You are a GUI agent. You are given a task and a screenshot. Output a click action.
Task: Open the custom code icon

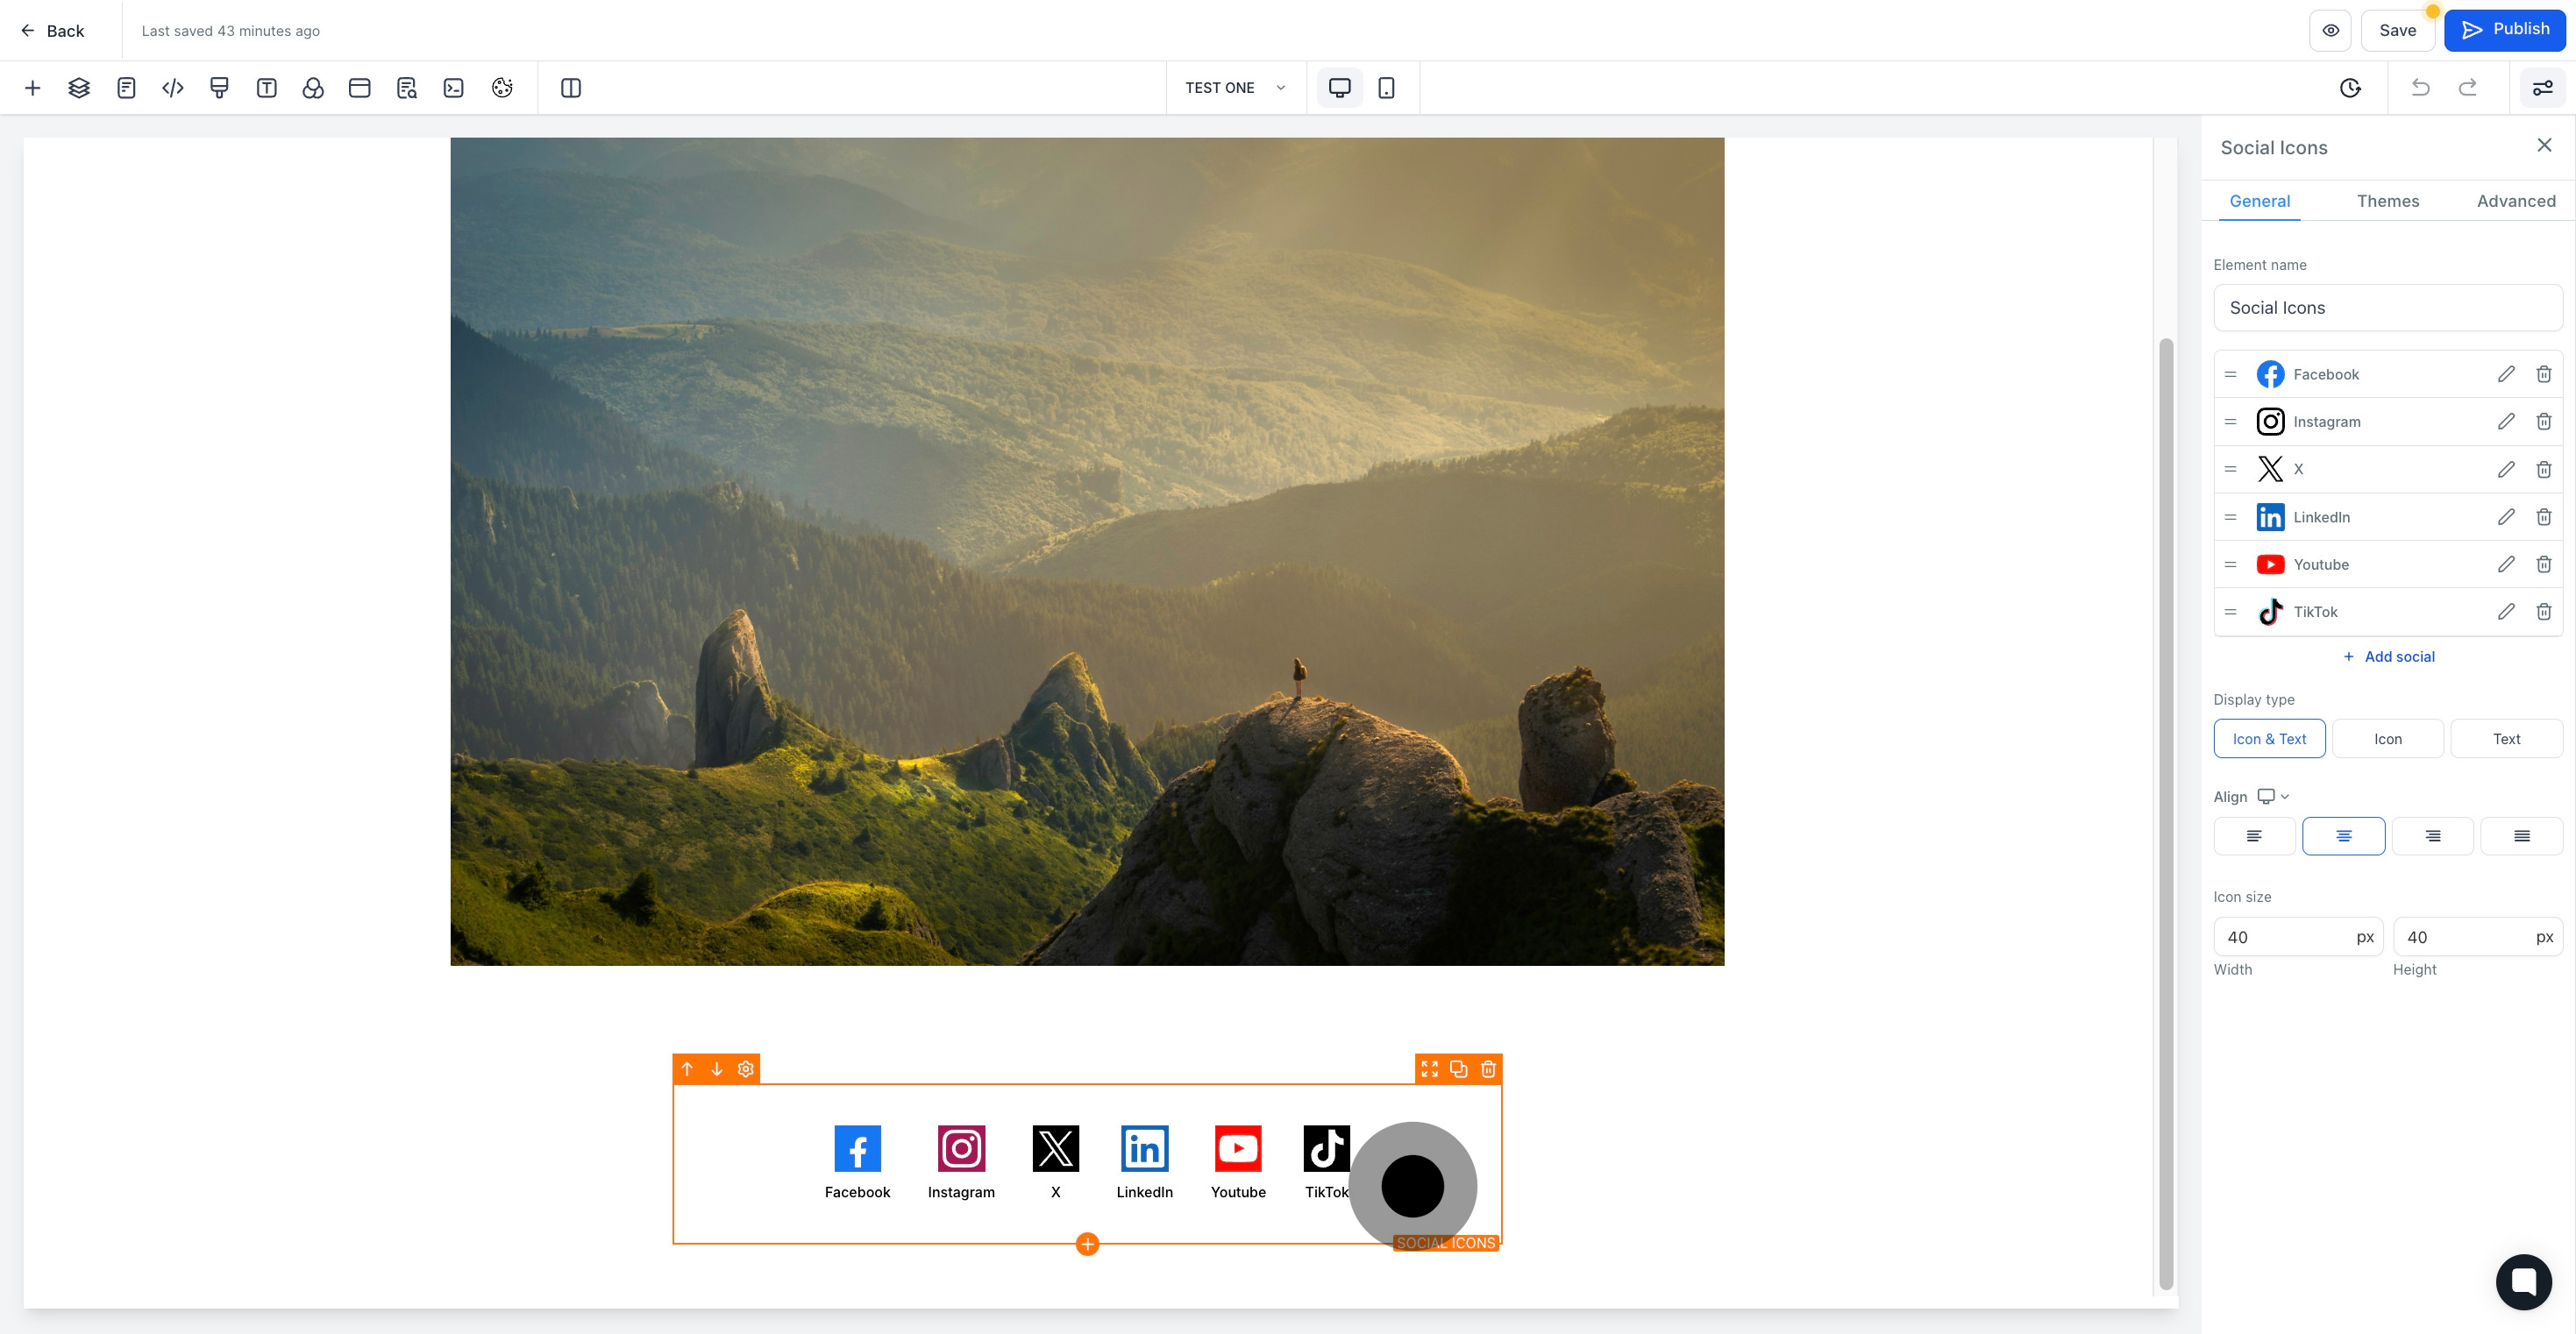point(173,88)
